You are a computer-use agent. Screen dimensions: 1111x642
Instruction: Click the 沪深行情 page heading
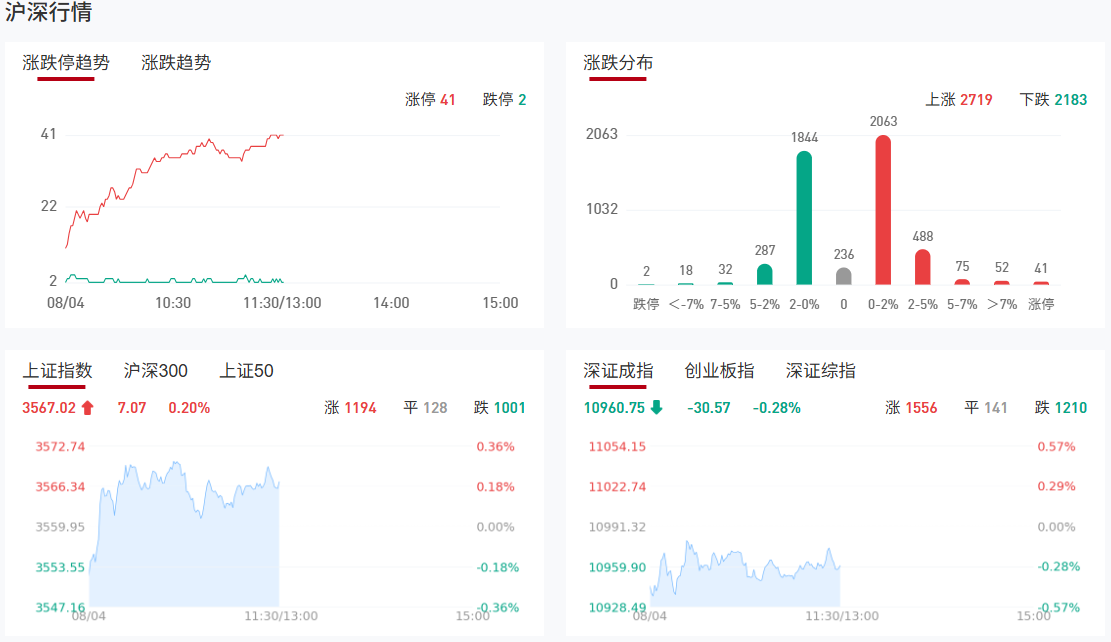50,13
